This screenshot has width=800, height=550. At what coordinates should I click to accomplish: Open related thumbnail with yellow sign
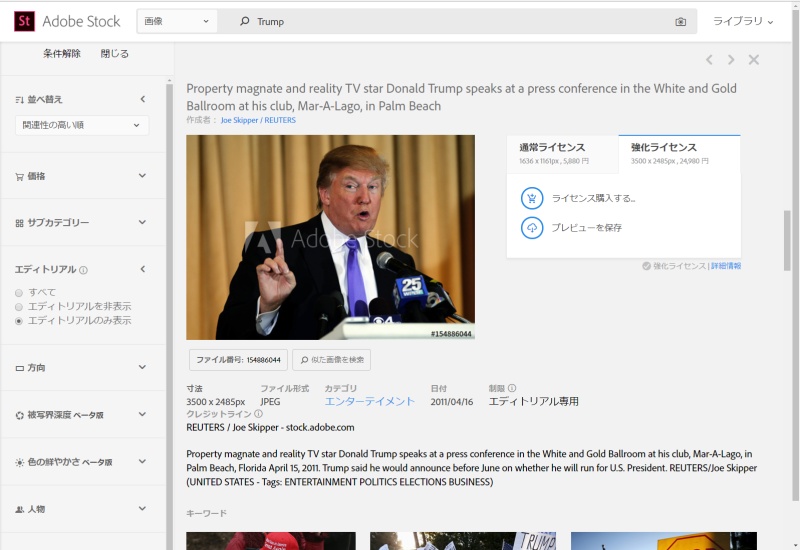point(663,541)
